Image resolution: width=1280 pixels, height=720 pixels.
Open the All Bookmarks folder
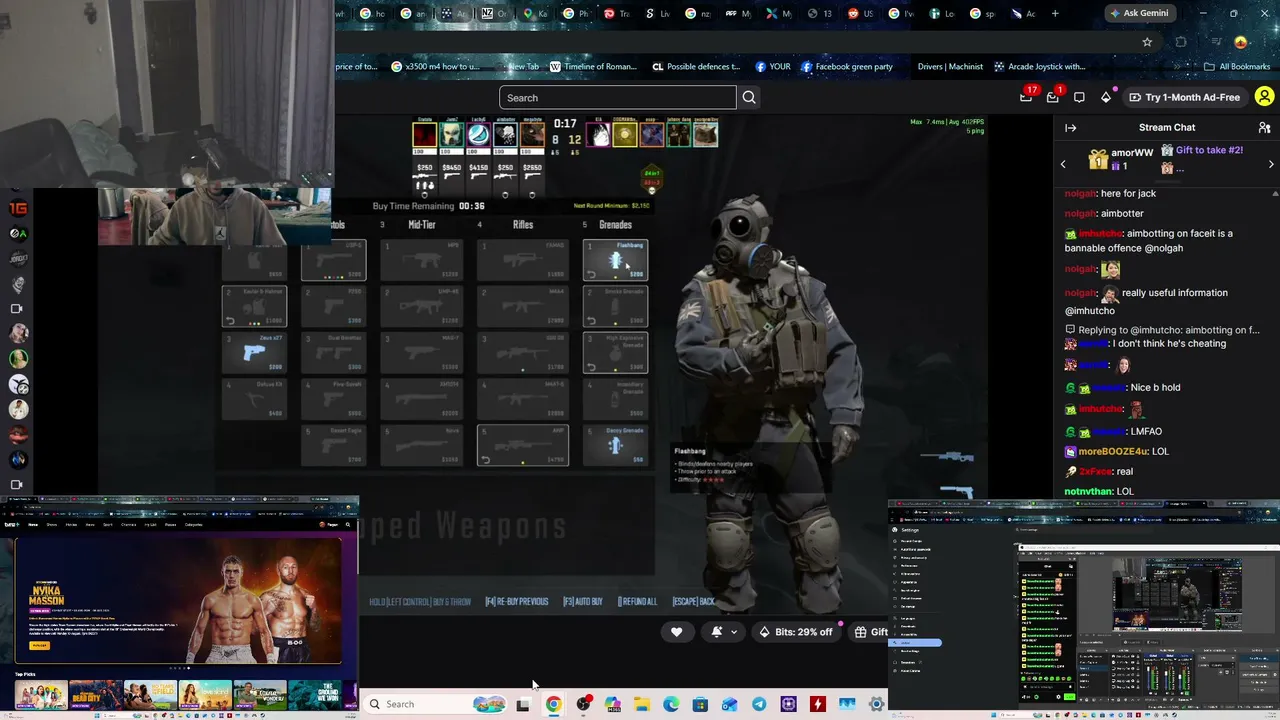coord(1237,67)
